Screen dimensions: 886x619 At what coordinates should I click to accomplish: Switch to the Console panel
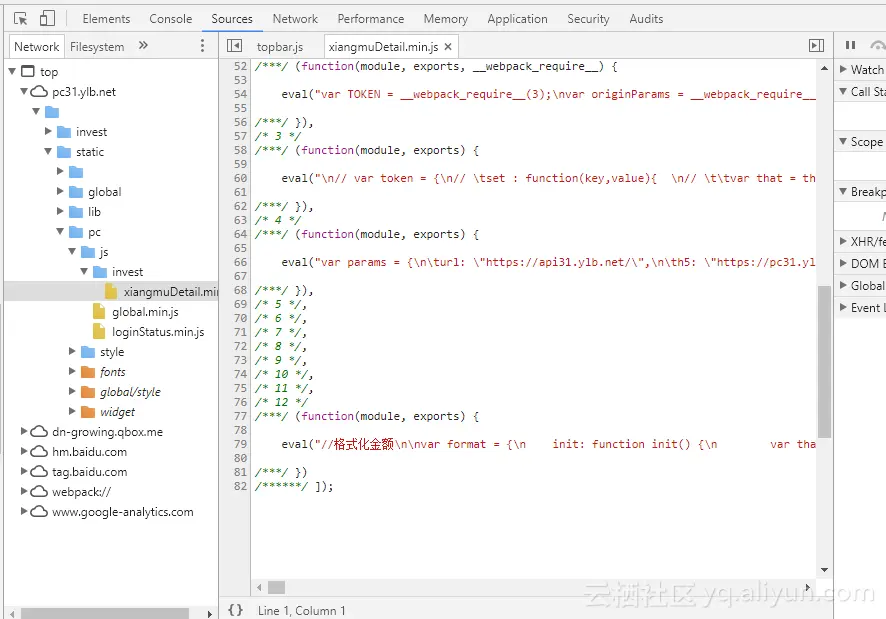pos(171,19)
